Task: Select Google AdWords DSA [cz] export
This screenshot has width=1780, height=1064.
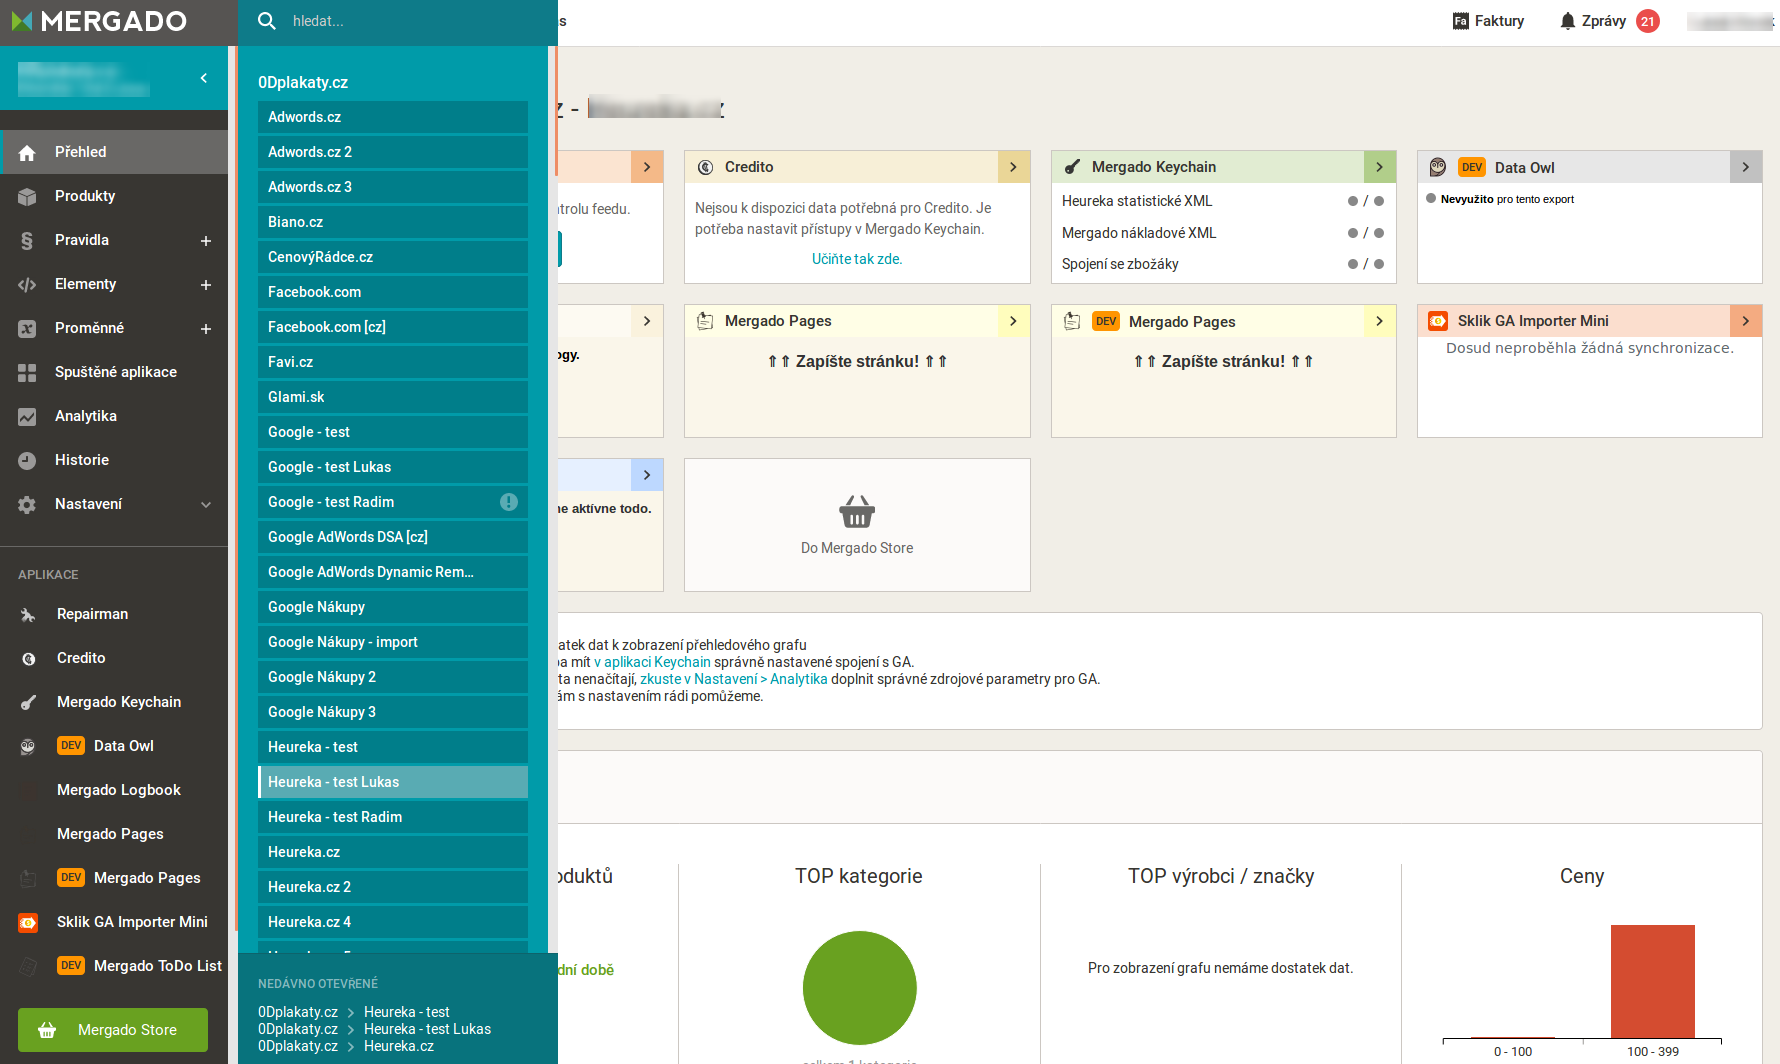Action: [x=393, y=537]
